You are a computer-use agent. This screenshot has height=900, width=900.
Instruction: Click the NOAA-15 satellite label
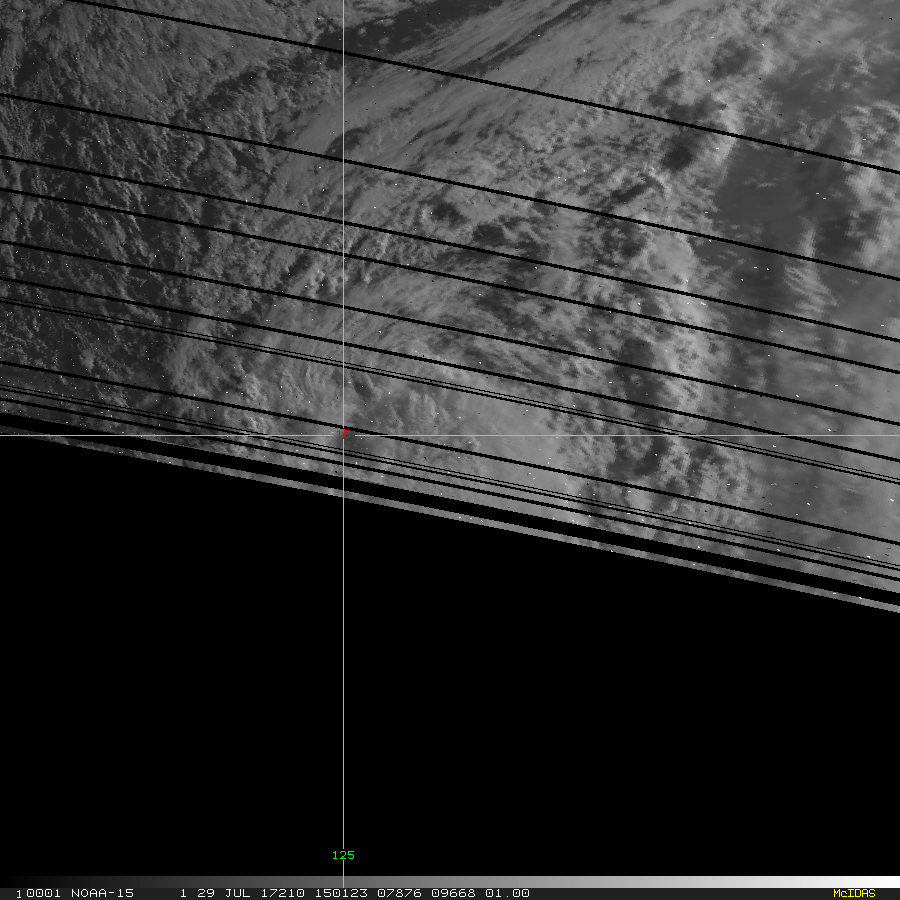coord(102,893)
